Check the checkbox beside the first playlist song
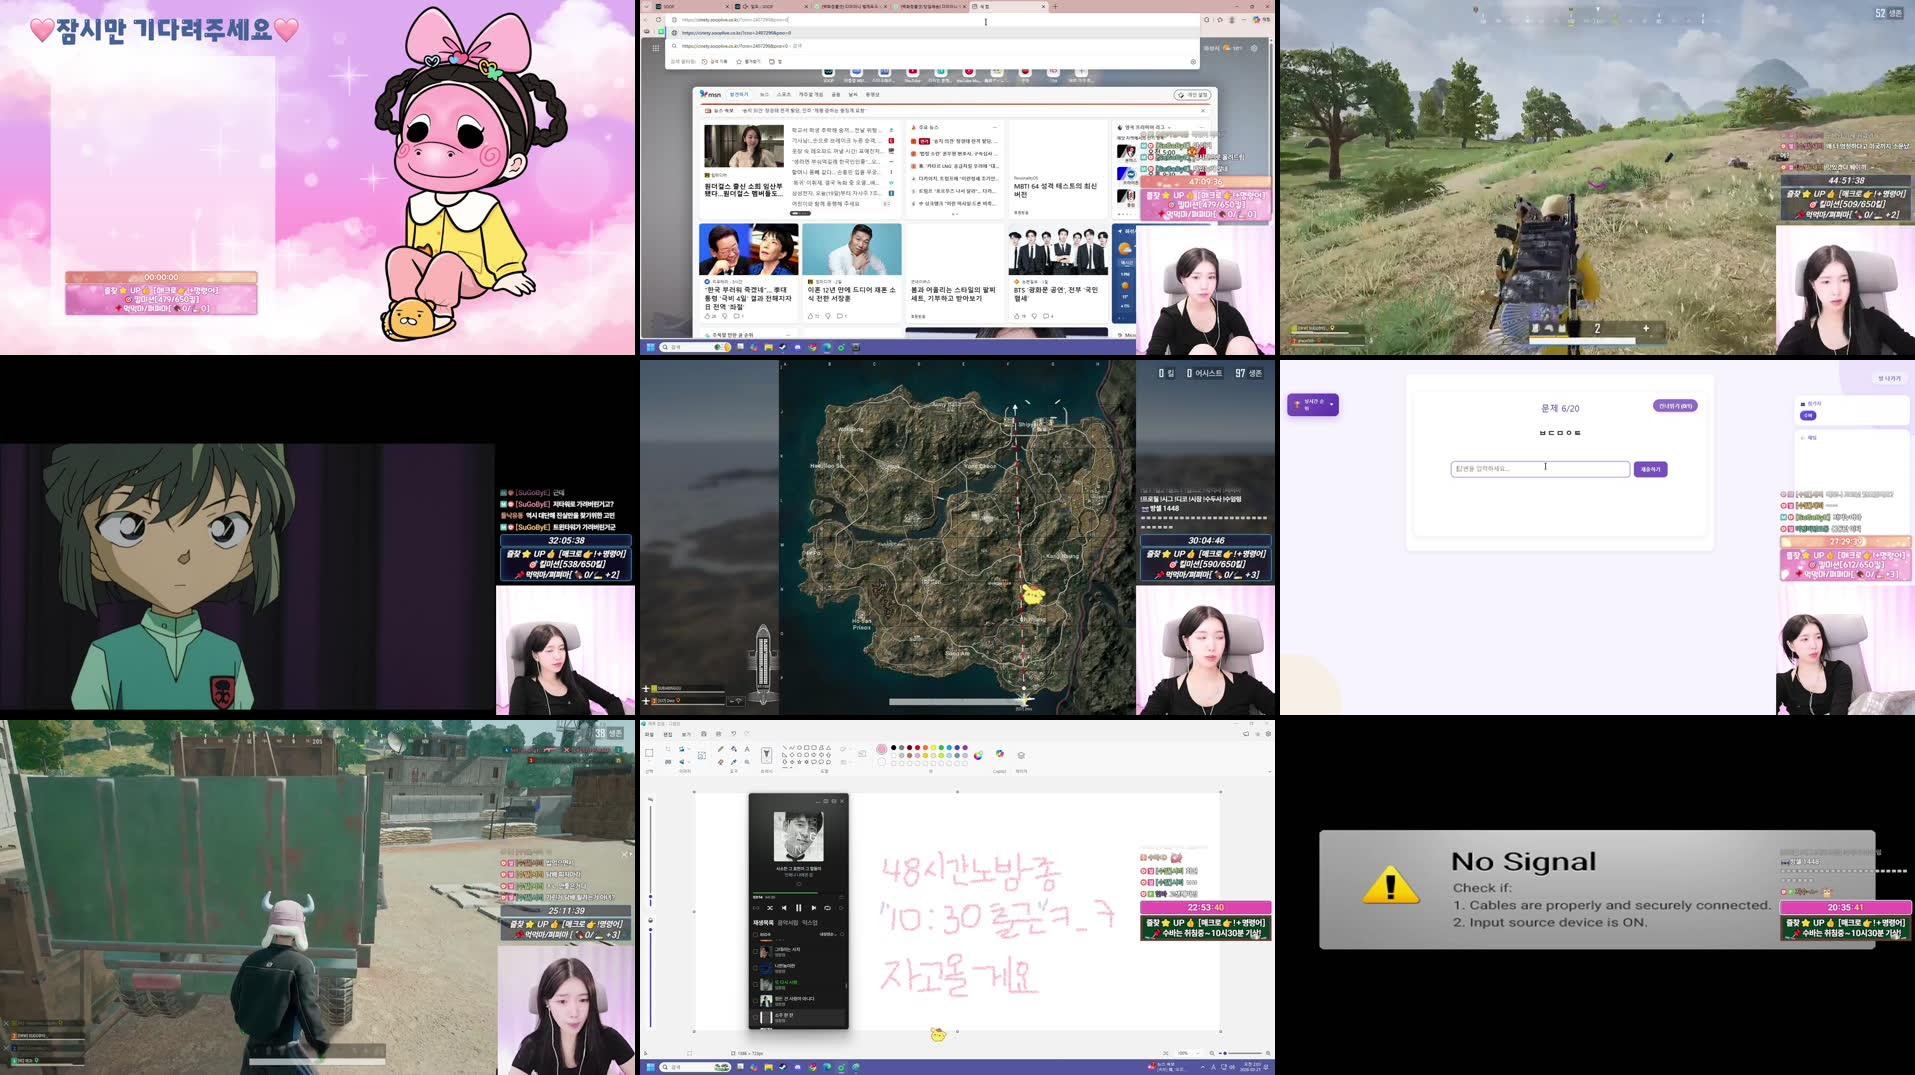 pos(756,950)
